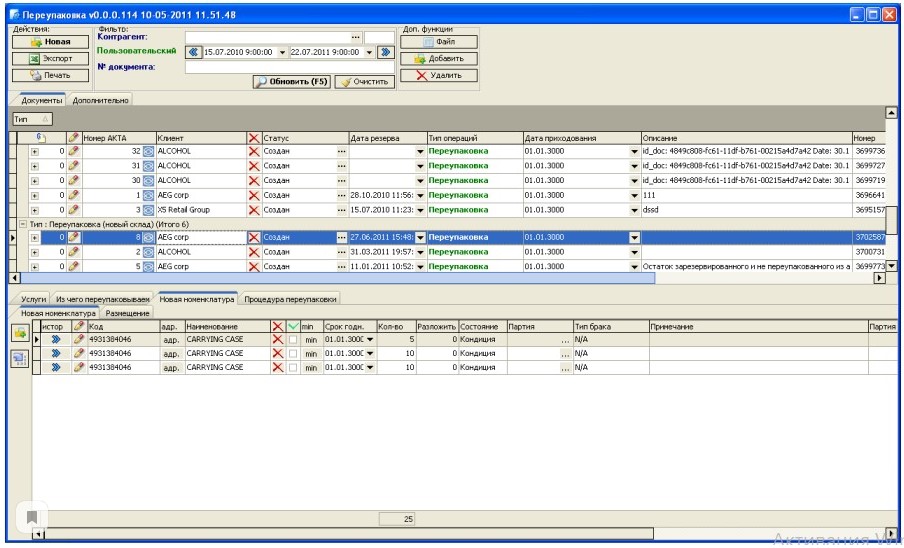The image size is (904, 548).
Task: Tick the checkbox in third CARRYING CASE row
Action: pyautogui.click(x=293, y=368)
